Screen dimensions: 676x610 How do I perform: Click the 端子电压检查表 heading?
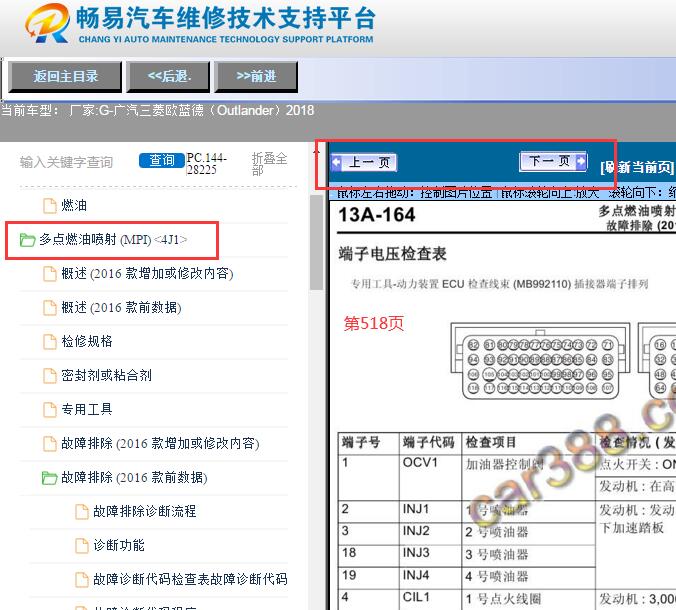pyautogui.click(x=392, y=254)
